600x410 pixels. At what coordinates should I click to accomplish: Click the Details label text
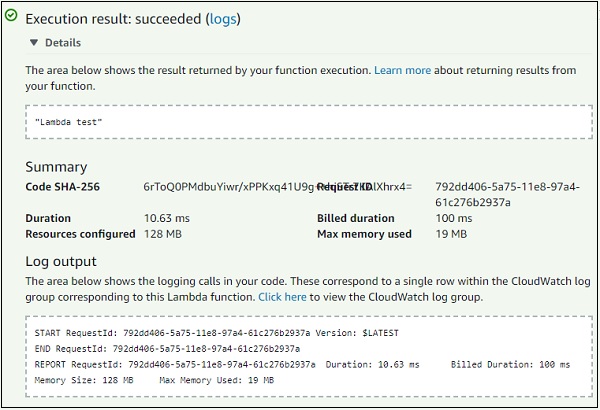pyautogui.click(x=62, y=43)
